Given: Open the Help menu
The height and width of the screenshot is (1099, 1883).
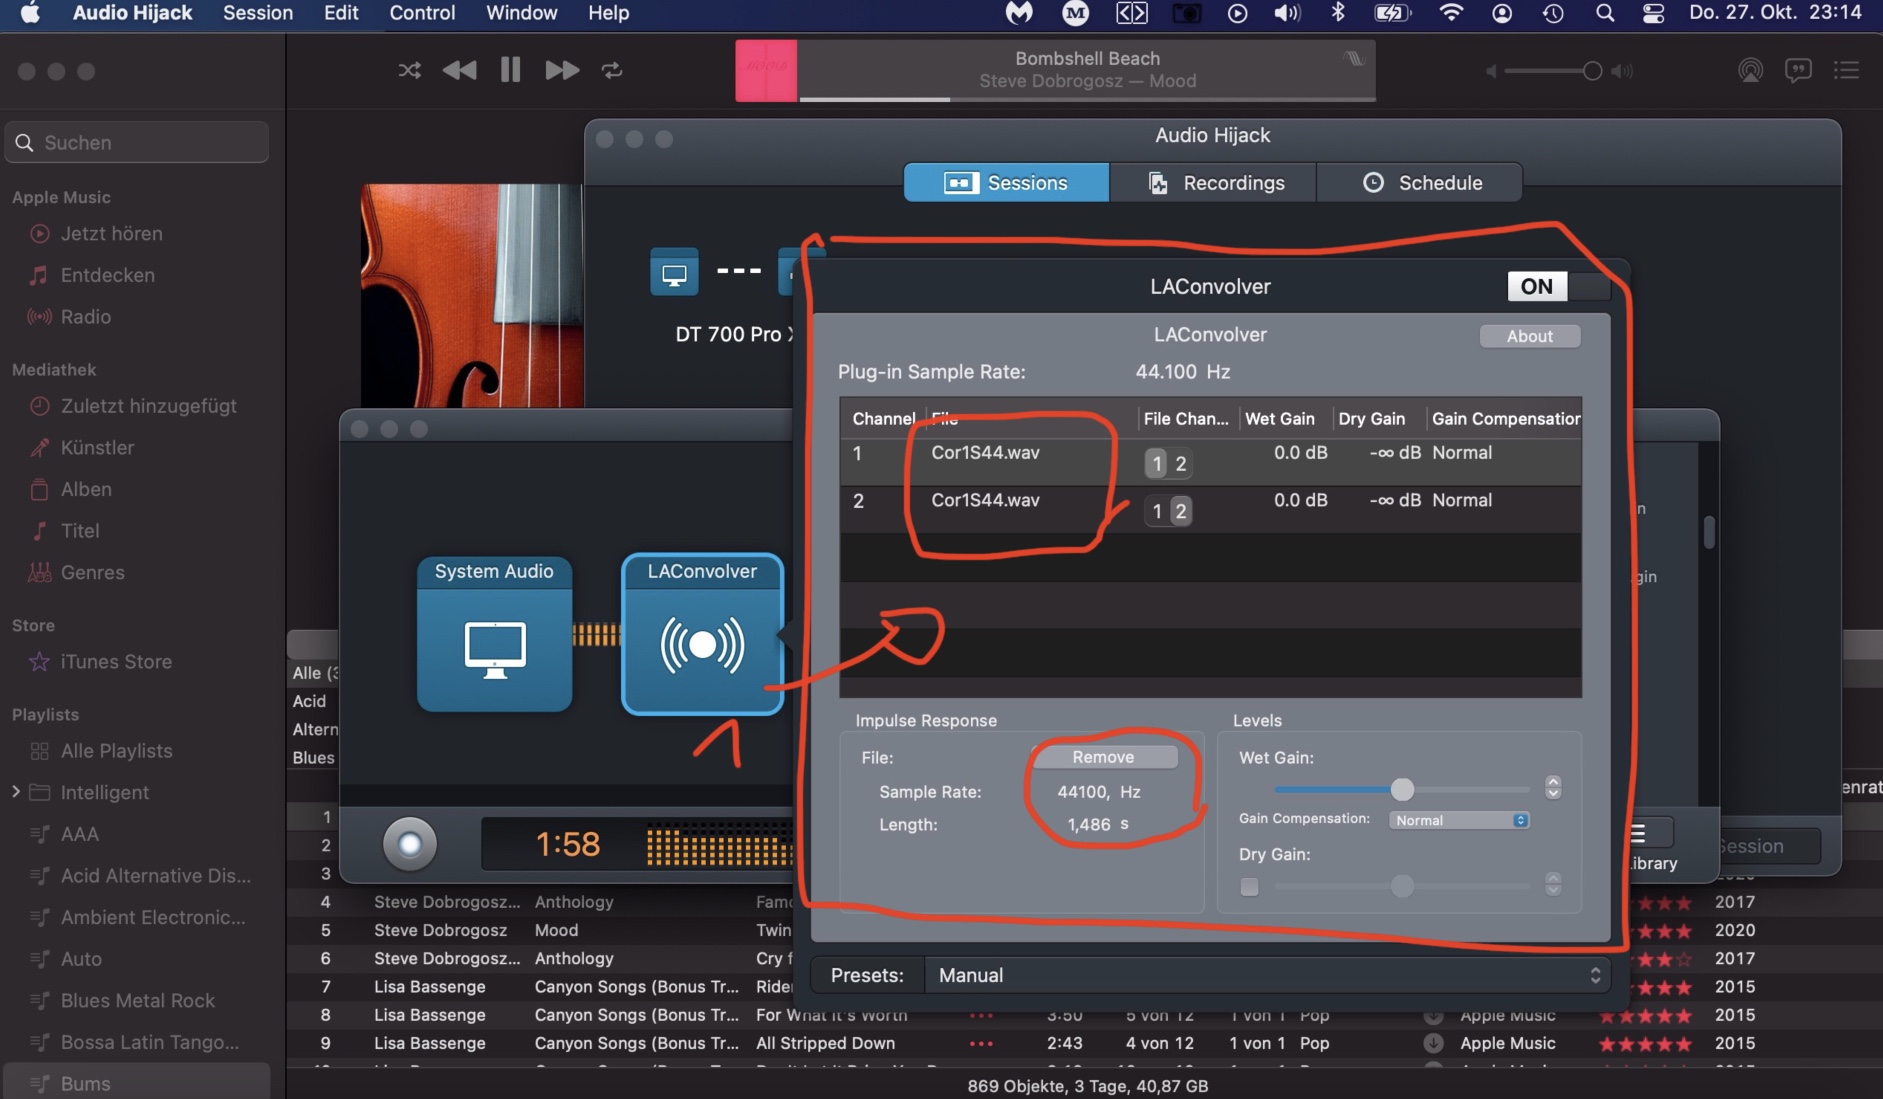Looking at the screenshot, I should pyautogui.click(x=608, y=13).
